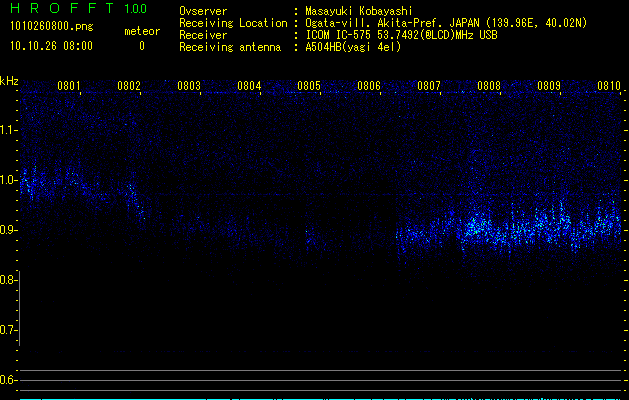
Task: Click the 0801 time marker
Action: coord(69,86)
